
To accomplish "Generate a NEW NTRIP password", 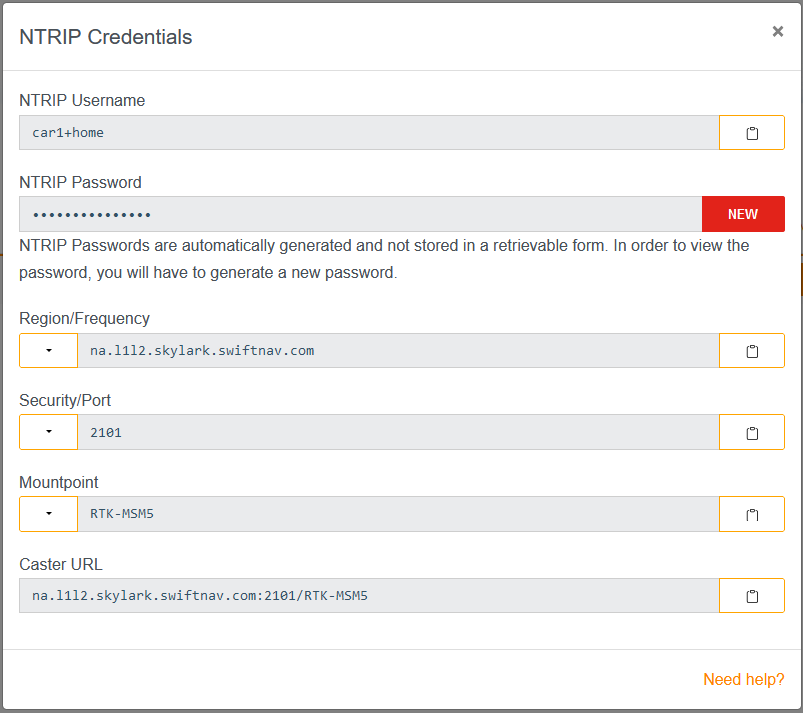I will click(743, 214).
